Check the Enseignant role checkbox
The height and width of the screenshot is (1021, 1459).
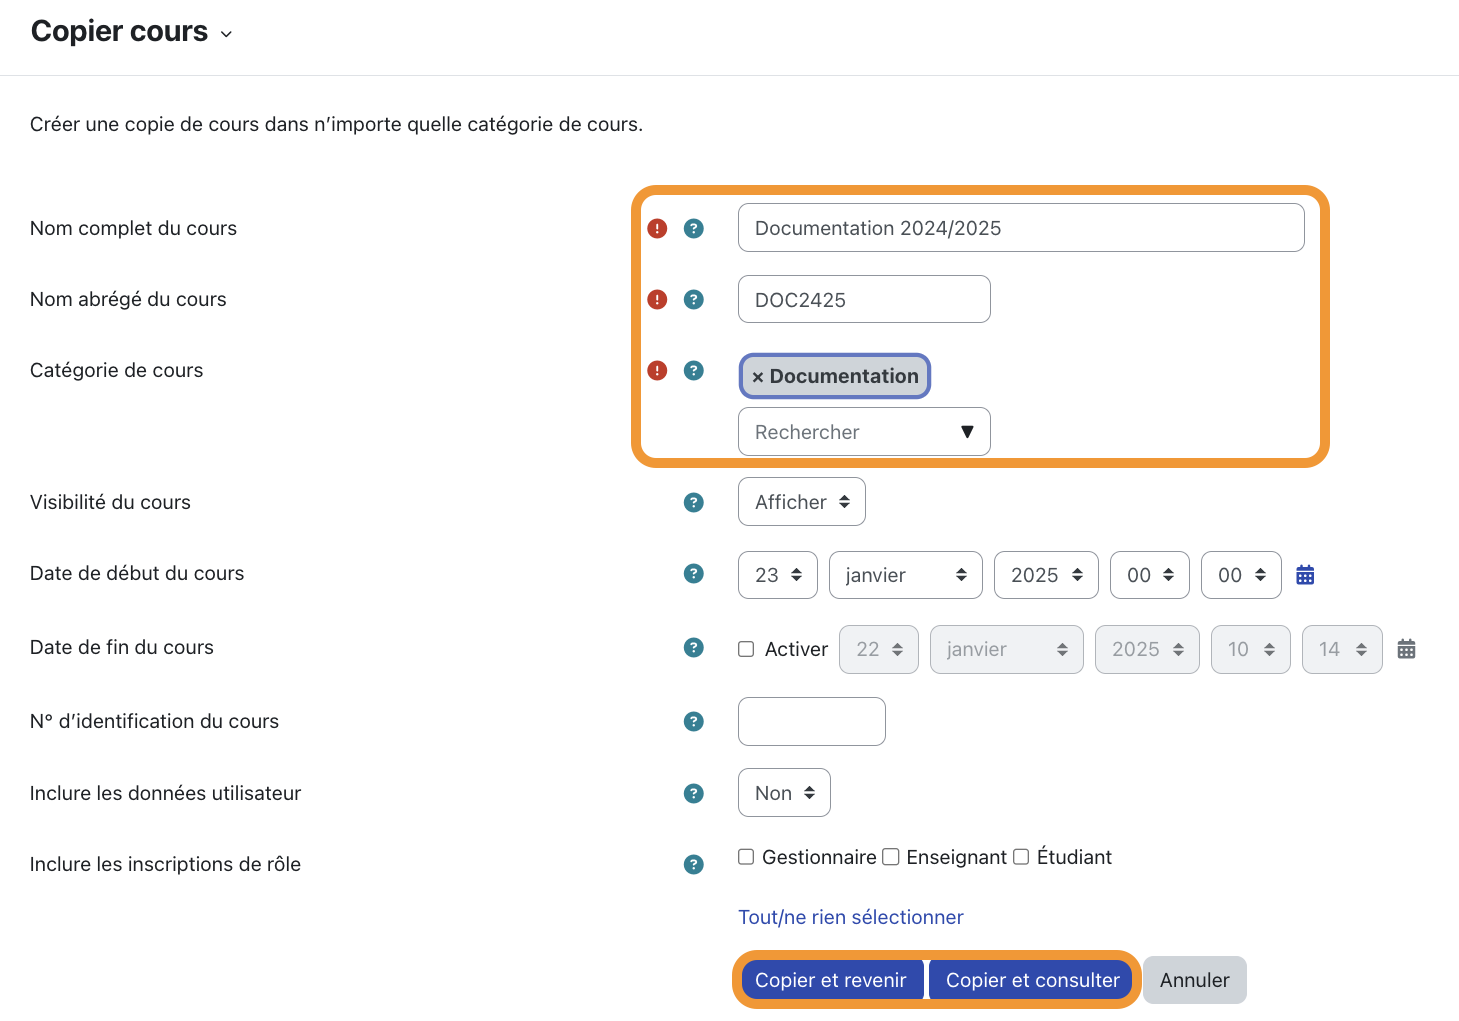point(891,857)
